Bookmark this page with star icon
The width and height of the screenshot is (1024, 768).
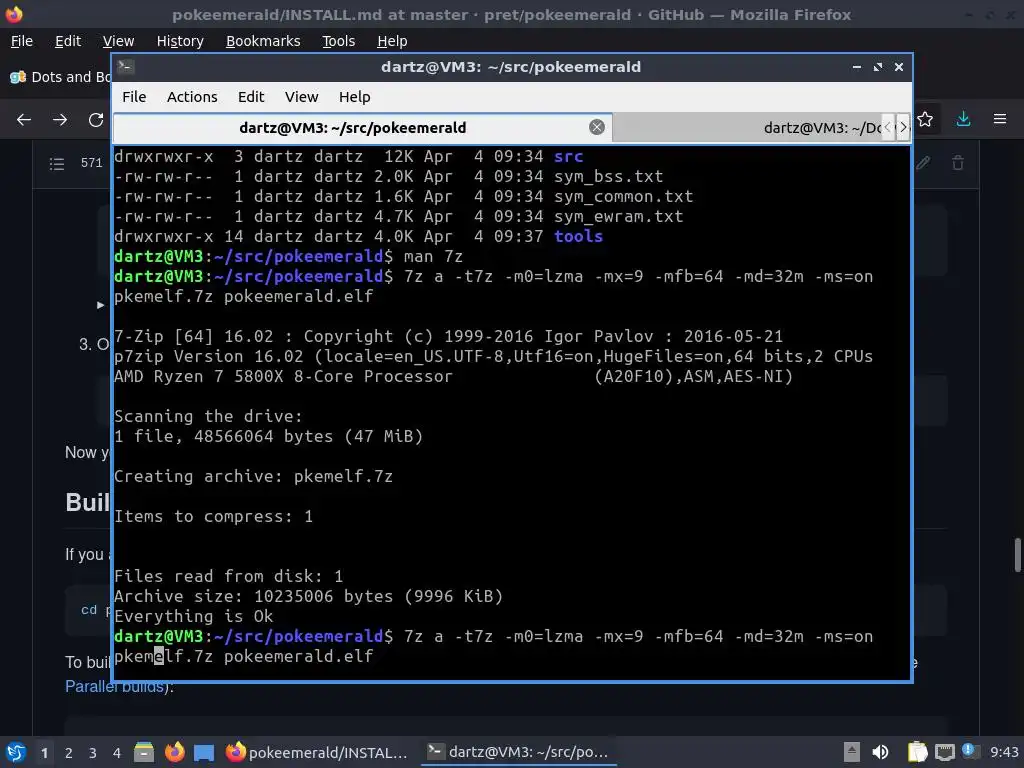925,119
